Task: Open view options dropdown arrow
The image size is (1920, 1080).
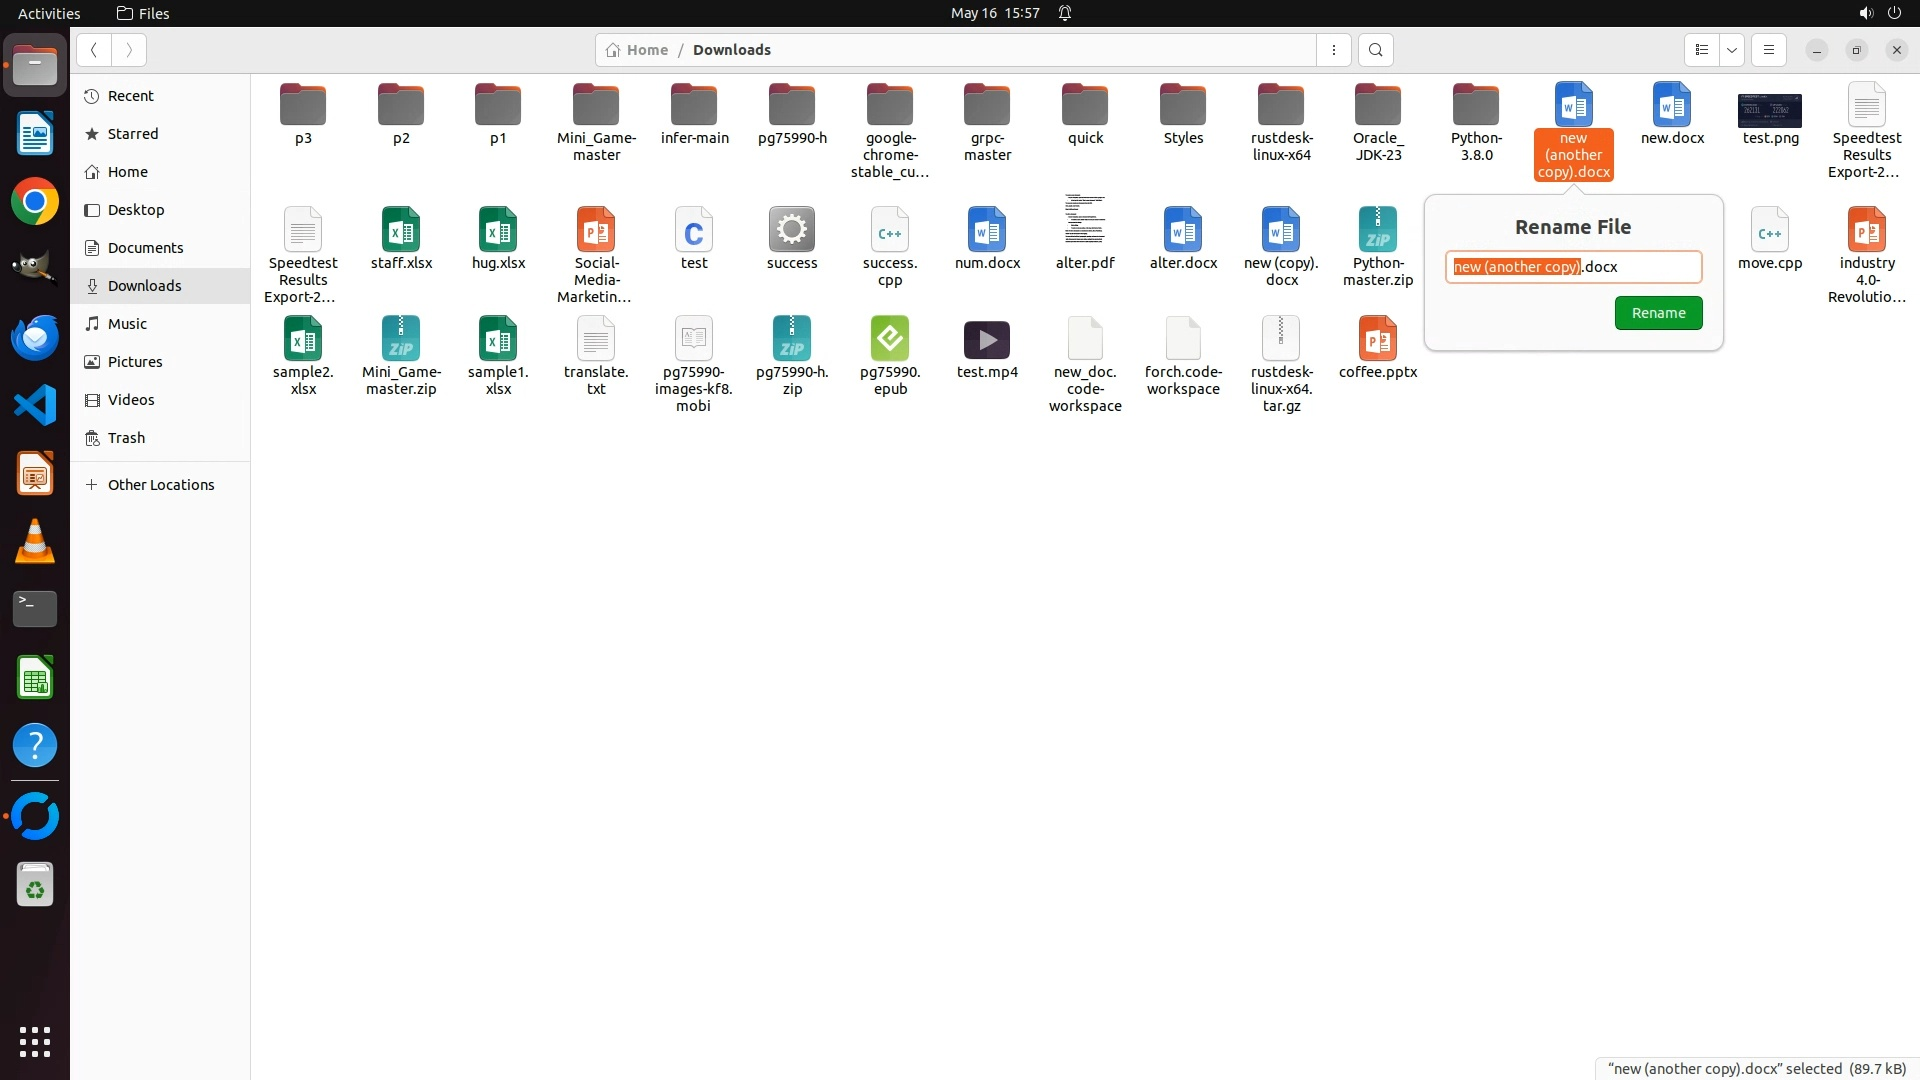Action: coord(1732,50)
